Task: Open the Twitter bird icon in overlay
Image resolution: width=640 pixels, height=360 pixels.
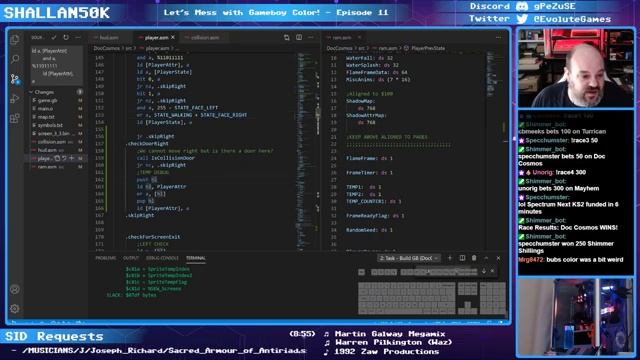Action: tap(522, 19)
